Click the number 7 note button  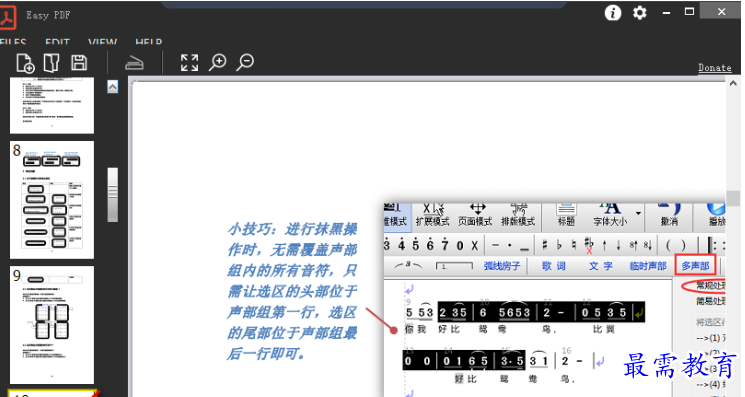point(445,245)
